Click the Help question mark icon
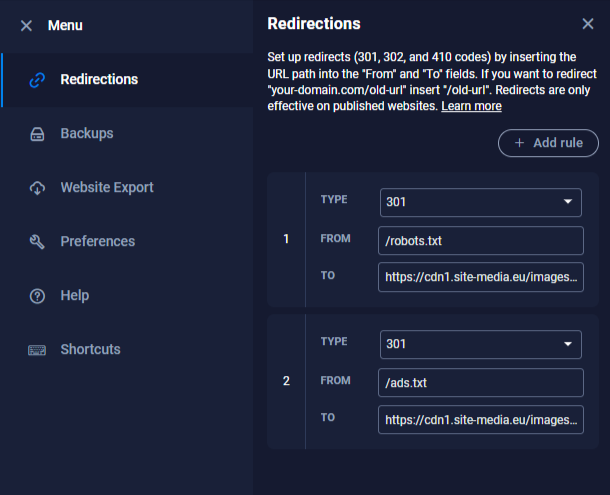This screenshot has width=610, height=495. tap(37, 296)
